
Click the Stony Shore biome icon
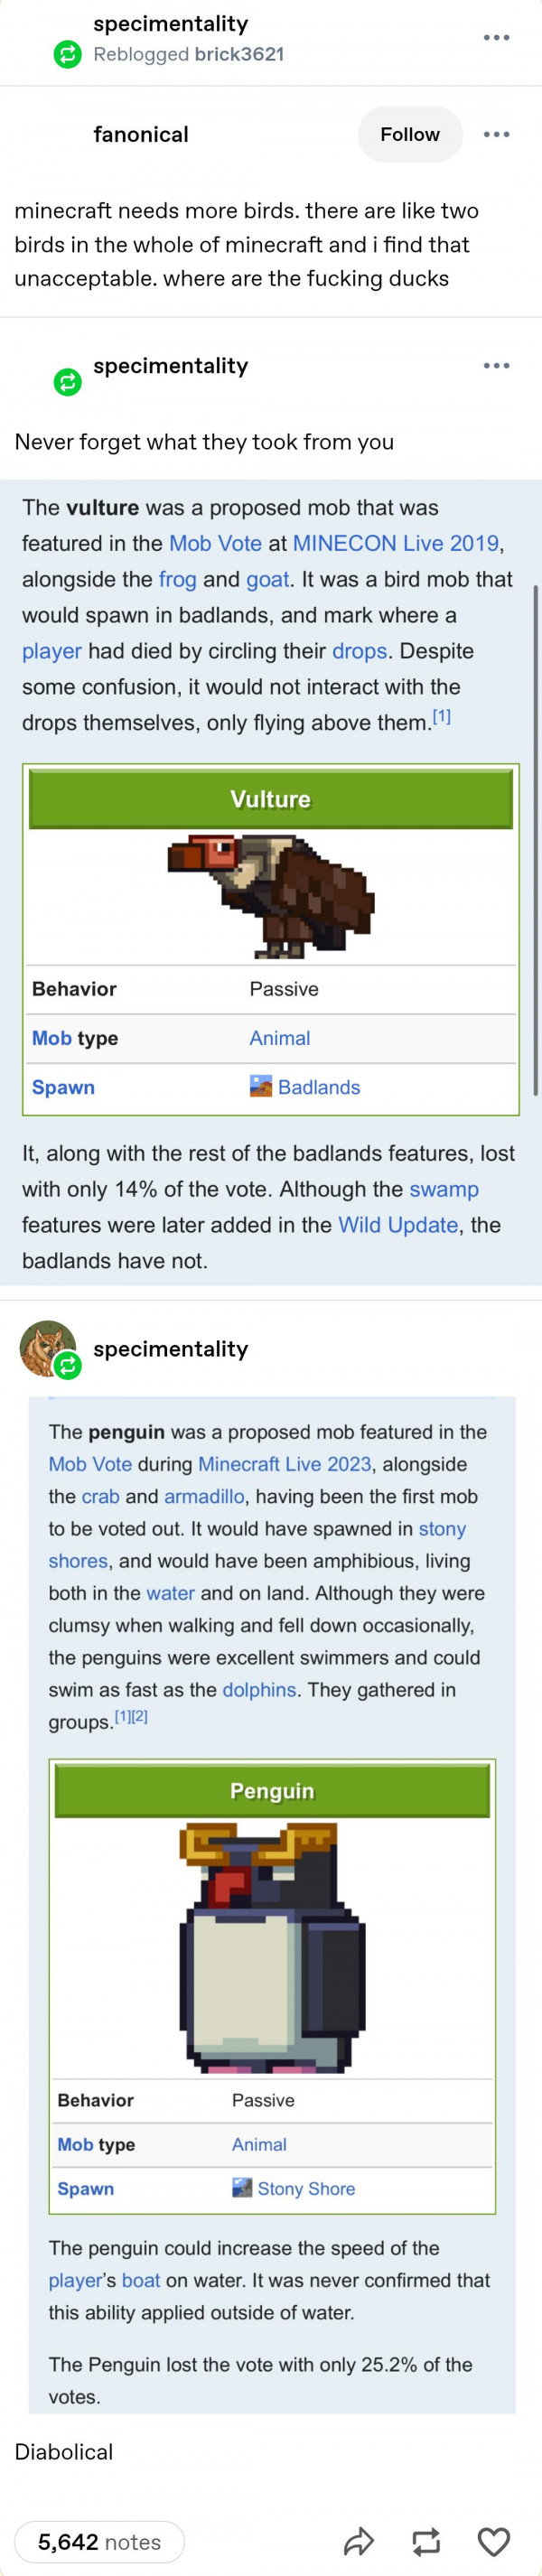coord(242,2188)
